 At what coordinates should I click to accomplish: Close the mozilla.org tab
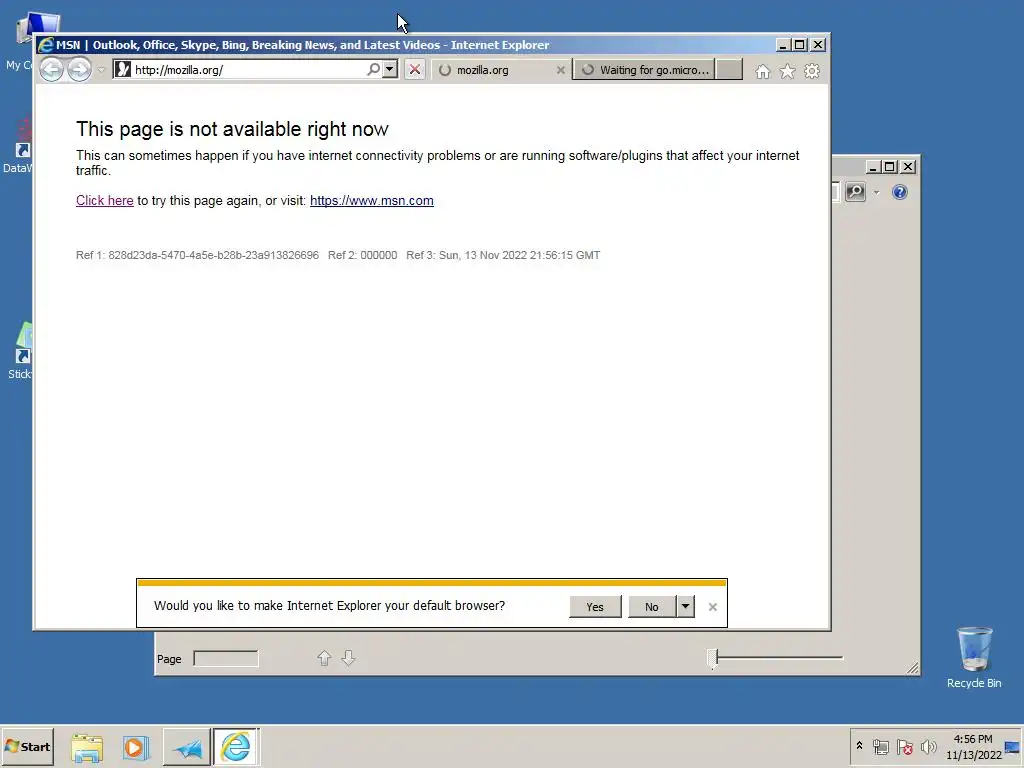click(560, 70)
